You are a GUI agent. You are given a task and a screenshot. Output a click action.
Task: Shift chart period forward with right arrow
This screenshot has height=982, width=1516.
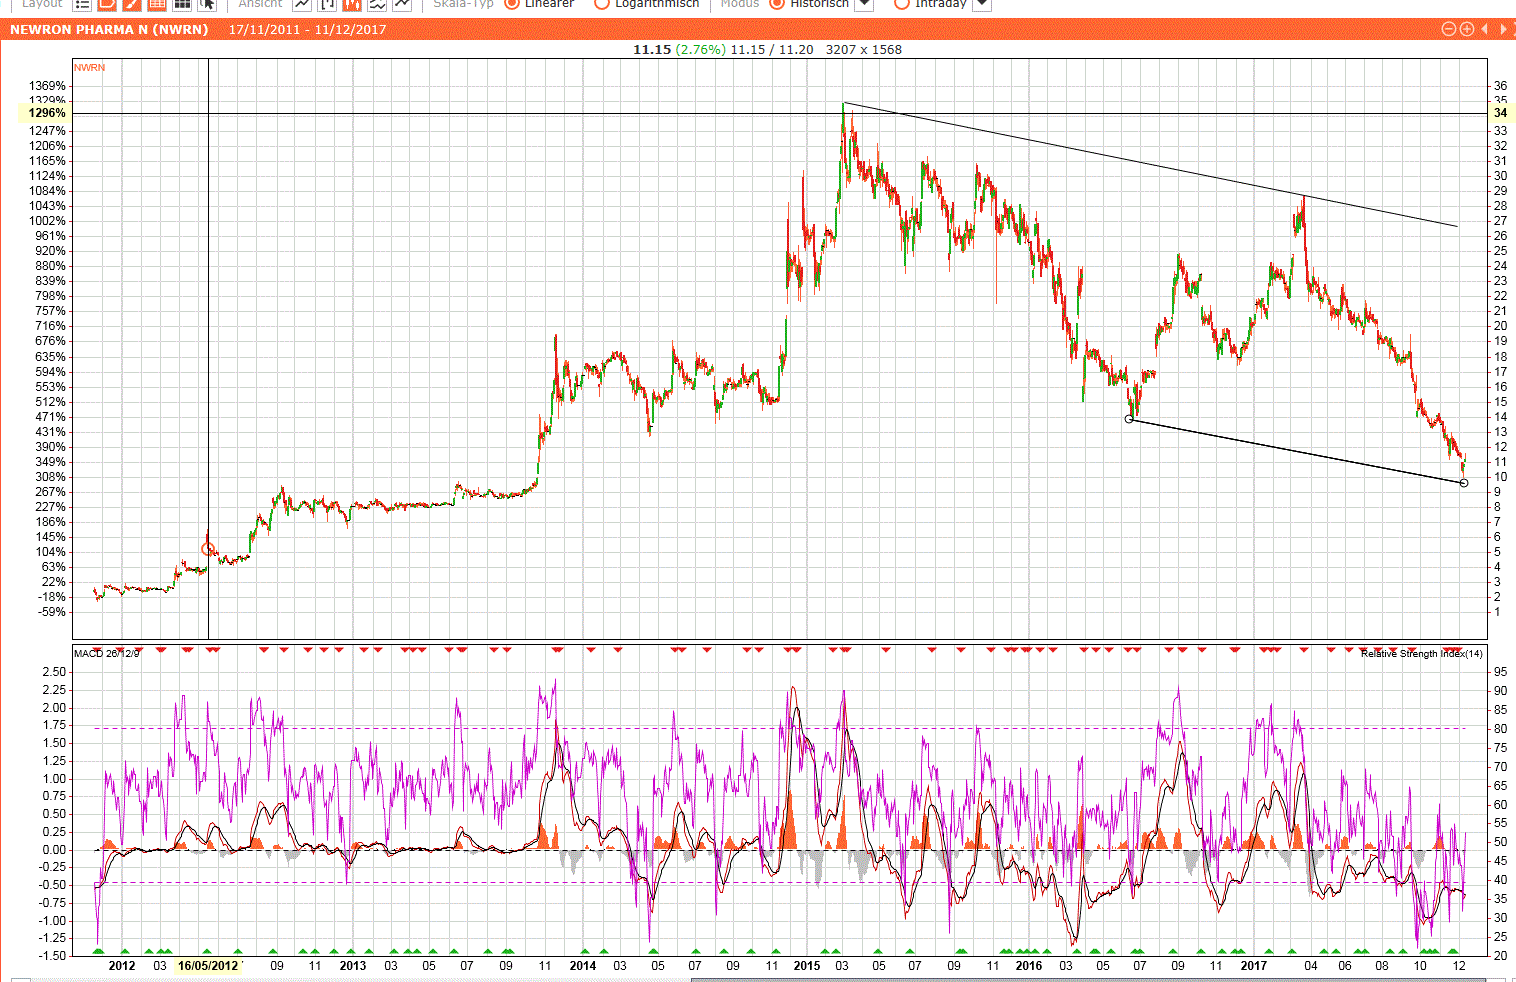(x=1503, y=29)
